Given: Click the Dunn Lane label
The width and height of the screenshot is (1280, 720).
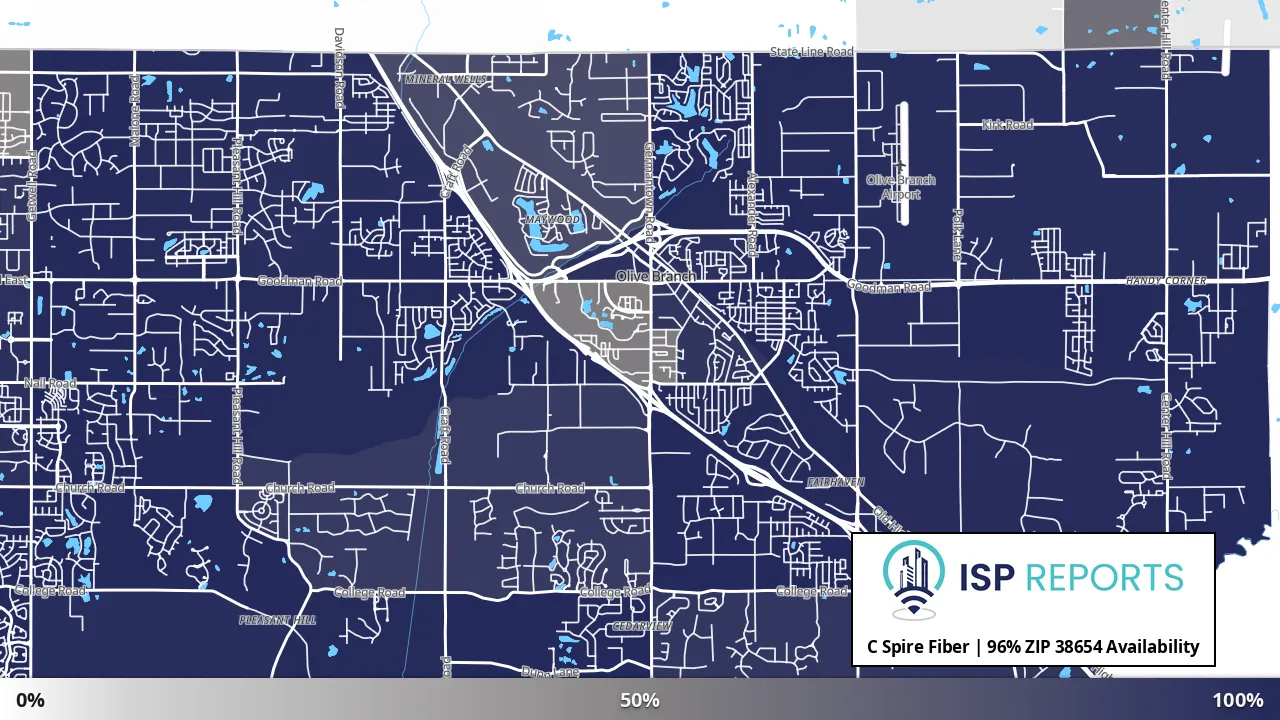Looking at the screenshot, I should click(550, 672).
